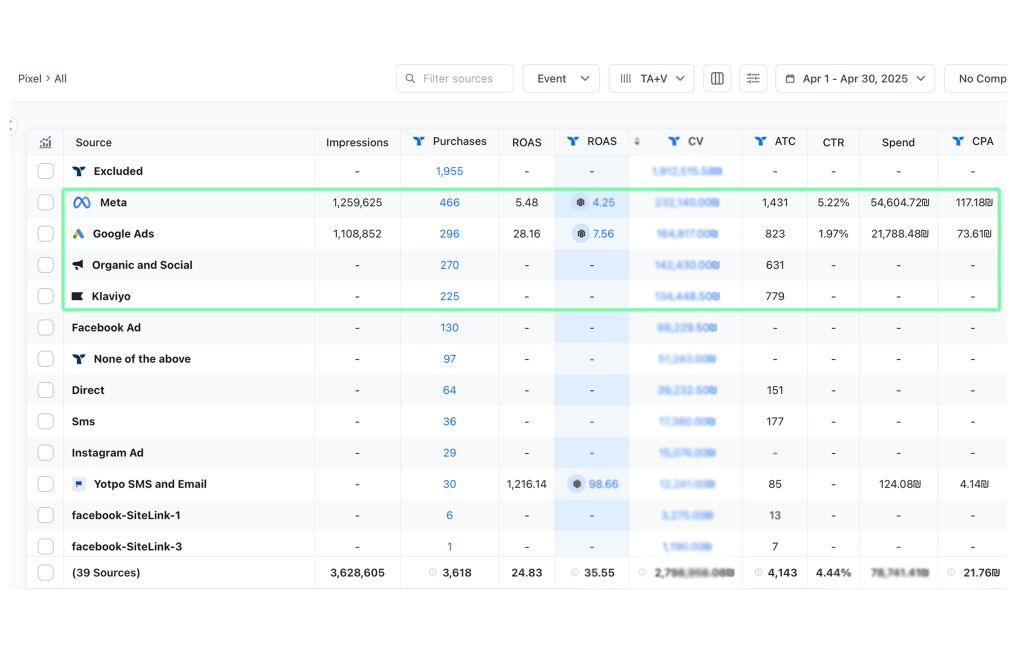Select the Direct row checkbox

click(x=46, y=390)
